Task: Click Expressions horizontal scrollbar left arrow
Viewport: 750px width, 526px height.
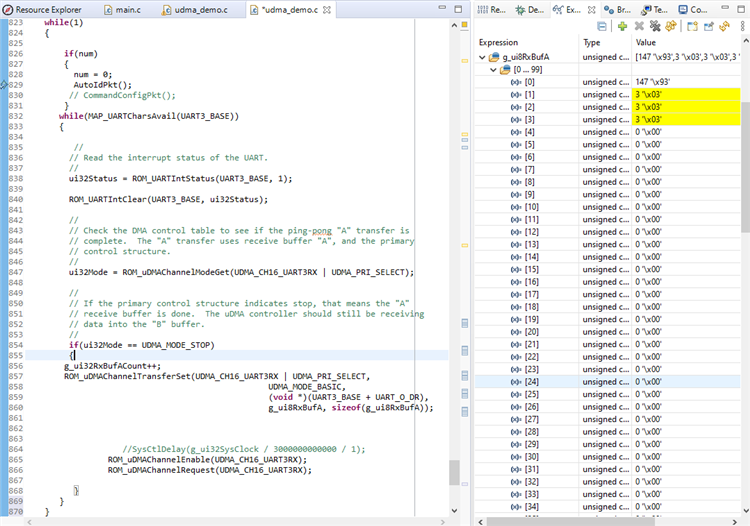Action: 481,522
